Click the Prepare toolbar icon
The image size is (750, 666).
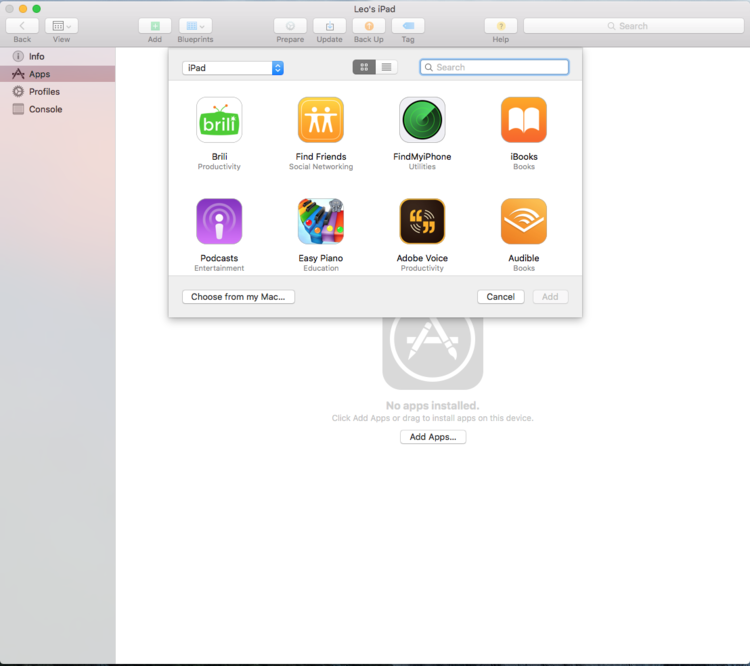[290, 26]
